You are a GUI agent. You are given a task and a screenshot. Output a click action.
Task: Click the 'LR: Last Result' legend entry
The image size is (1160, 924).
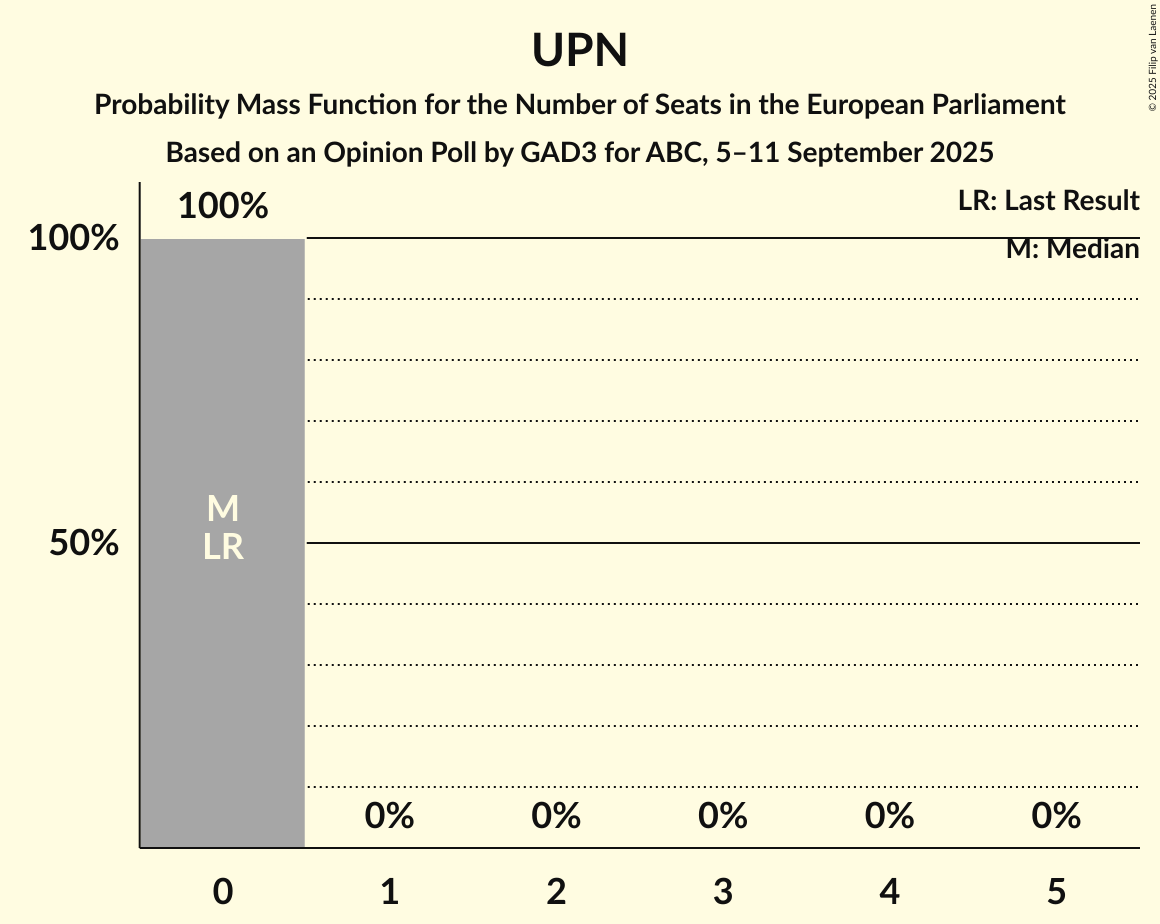click(1048, 201)
